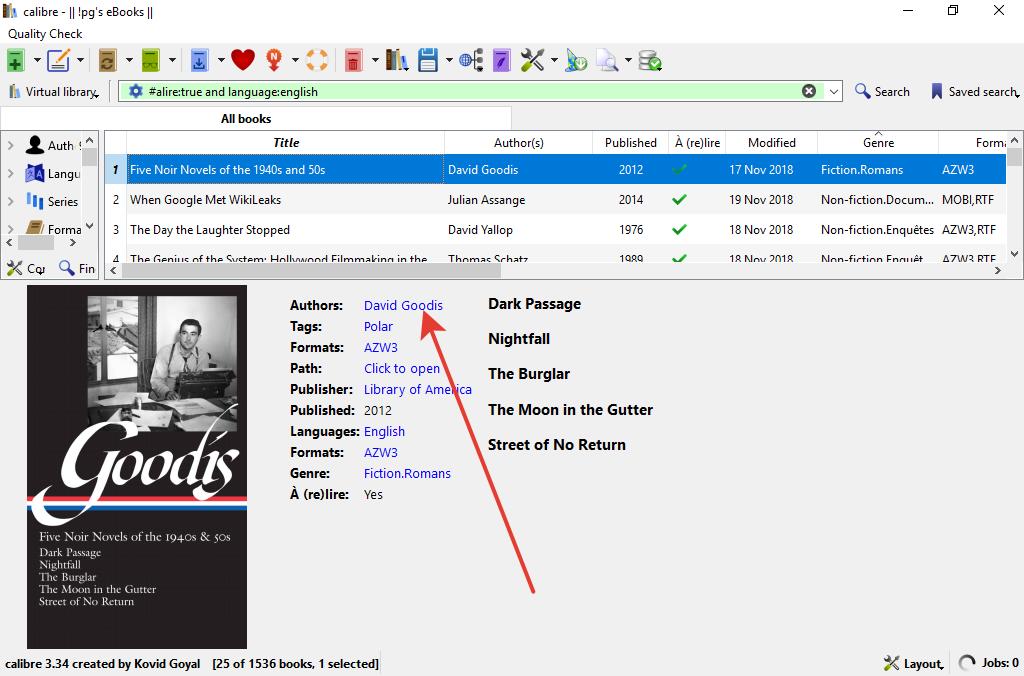Open the Save to disk dropdown arrow
This screenshot has width=1024, height=676.
click(449, 61)
